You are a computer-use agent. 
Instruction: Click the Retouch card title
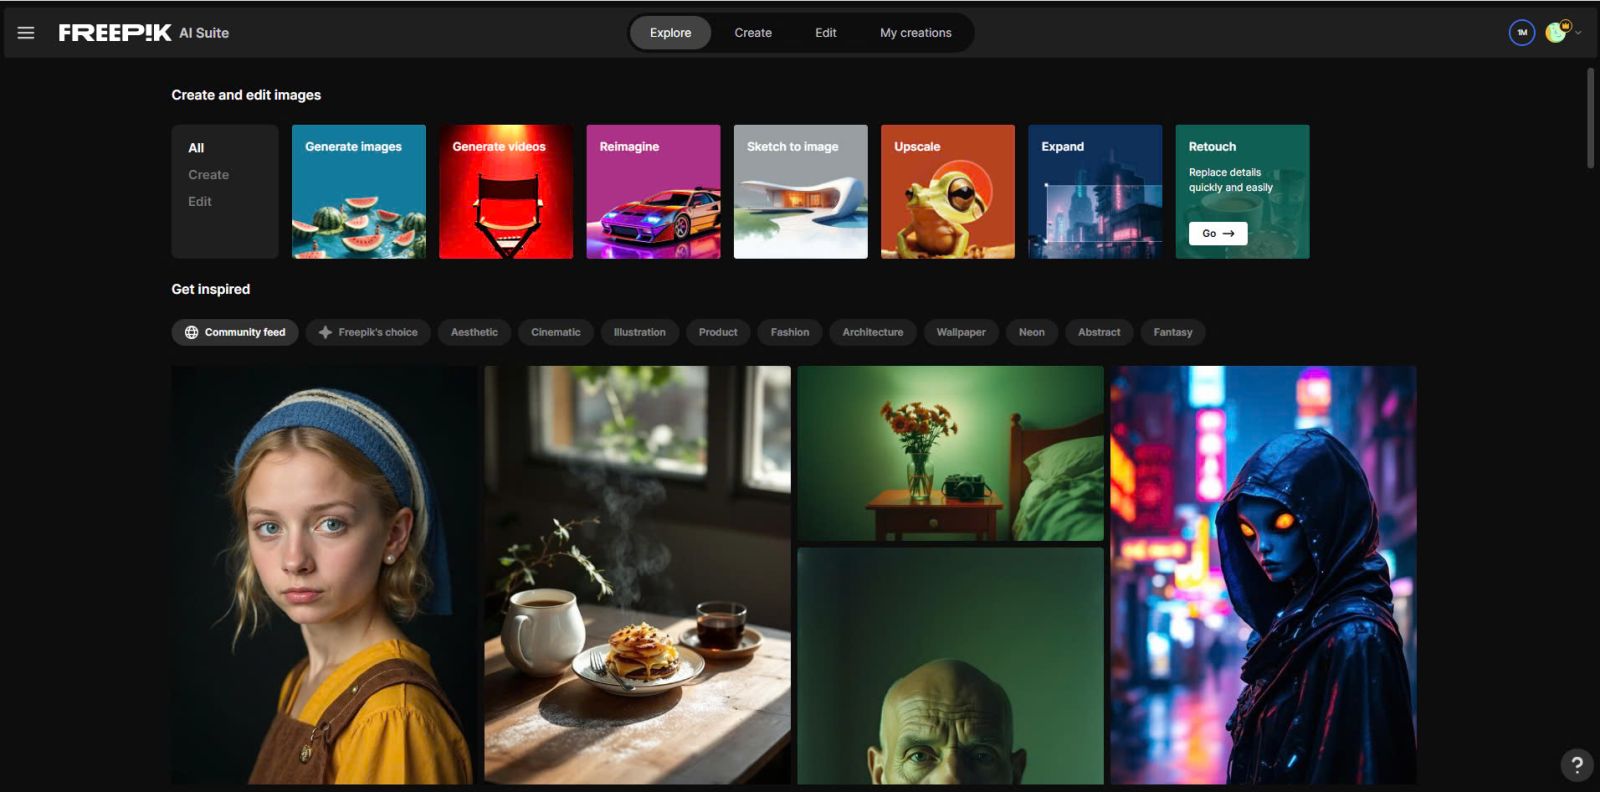[x=1212, y=147]
